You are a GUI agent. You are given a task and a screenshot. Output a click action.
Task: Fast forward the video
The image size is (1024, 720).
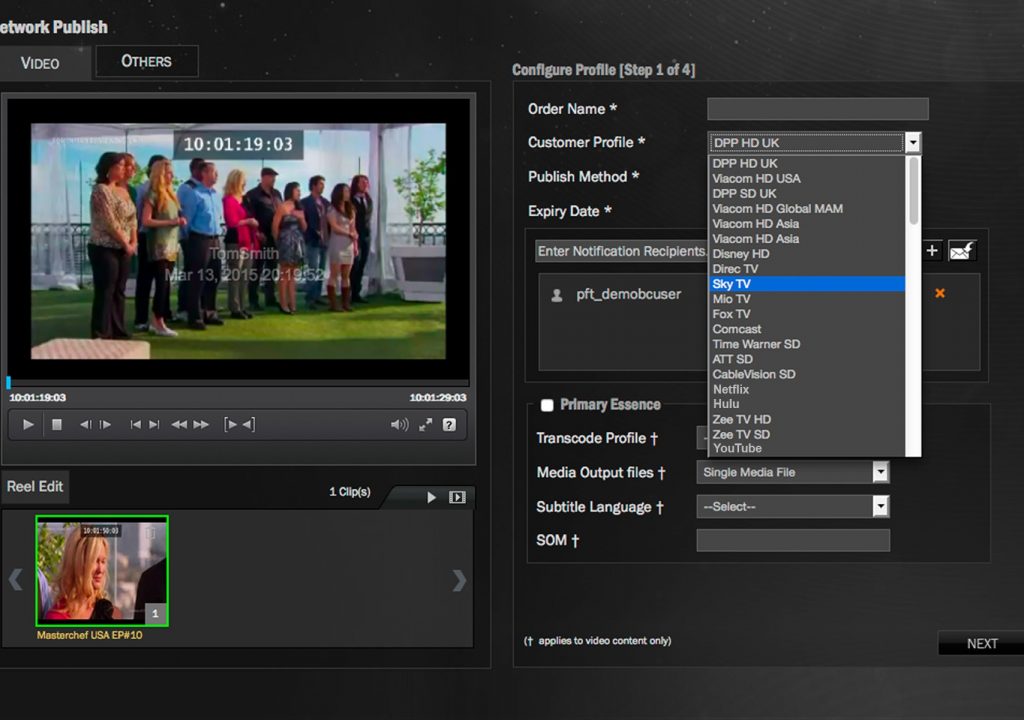point(202,425)
